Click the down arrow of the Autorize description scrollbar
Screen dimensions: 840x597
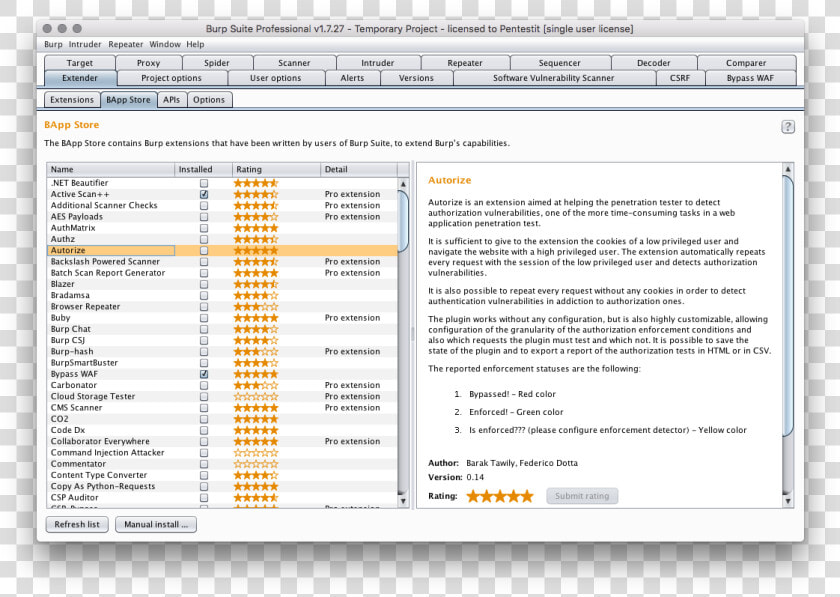point(788,502)
